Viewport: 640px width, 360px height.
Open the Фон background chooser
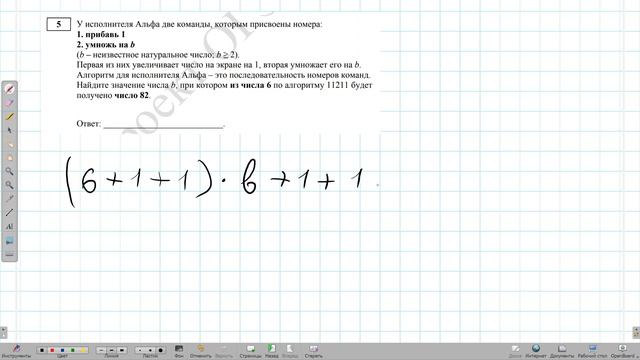pyautogui.click(x=179, y=351)
